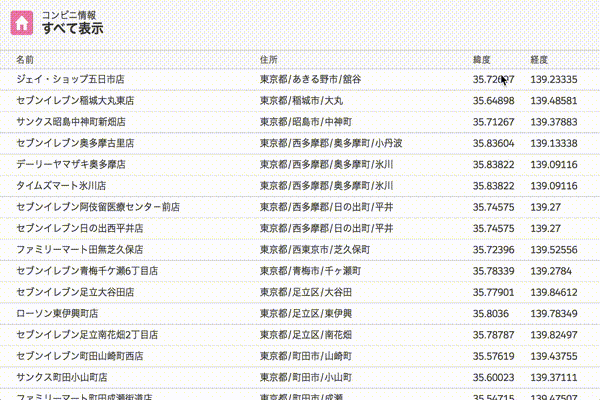Select address 東京都/昭島市/中神町
The width and height of the screenshot is (600, 400).
pyautogui.click(x=306, y=122)
